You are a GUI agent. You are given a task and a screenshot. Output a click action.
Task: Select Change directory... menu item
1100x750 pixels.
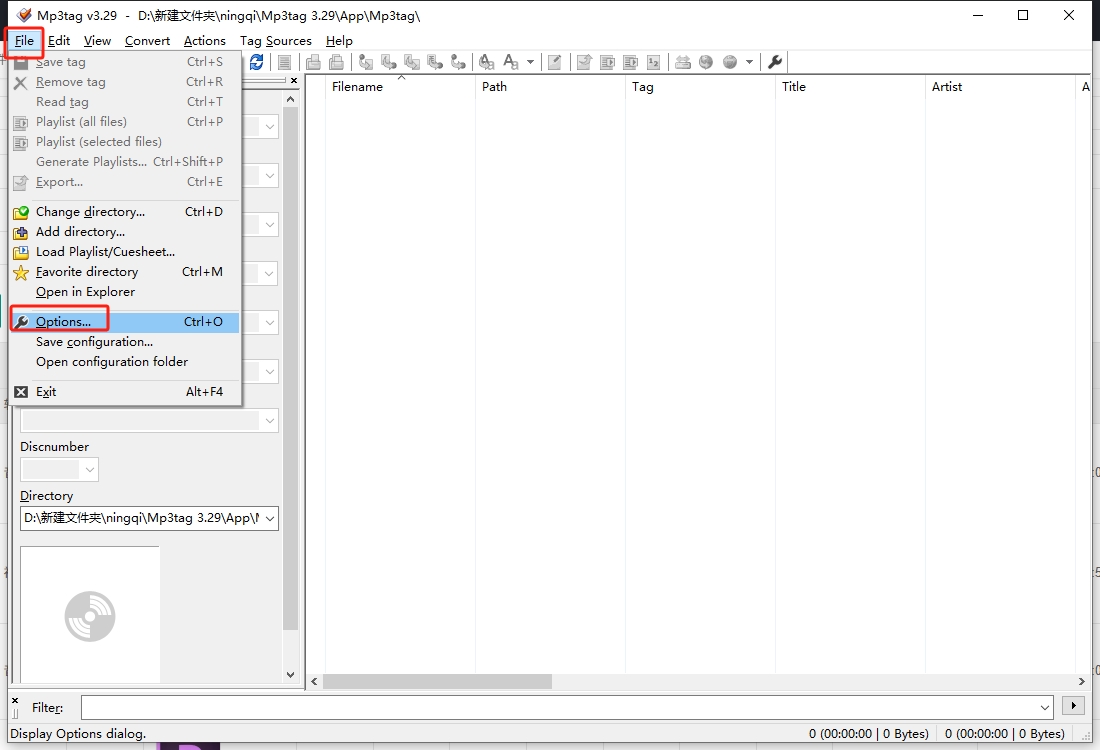pos(126,212)
